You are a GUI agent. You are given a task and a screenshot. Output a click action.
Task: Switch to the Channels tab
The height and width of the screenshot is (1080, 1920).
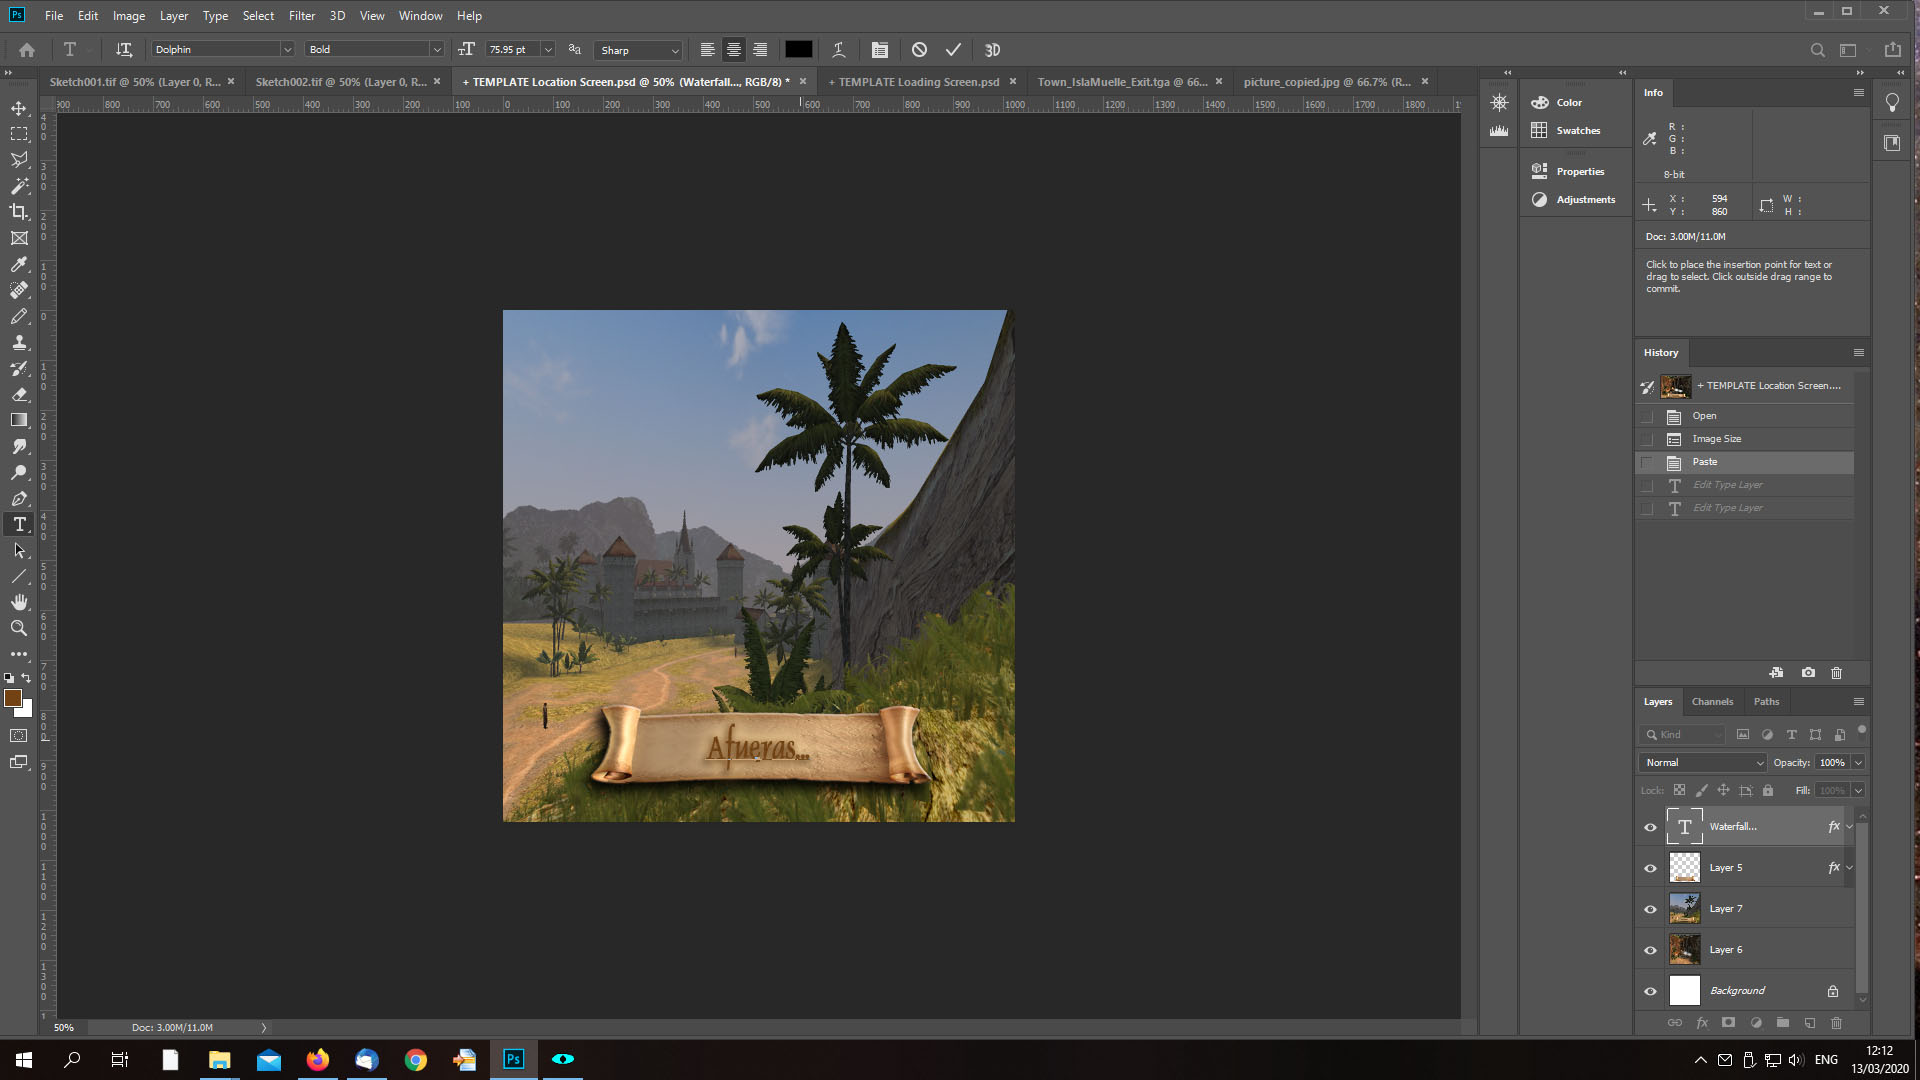(x=1712, y=702)
